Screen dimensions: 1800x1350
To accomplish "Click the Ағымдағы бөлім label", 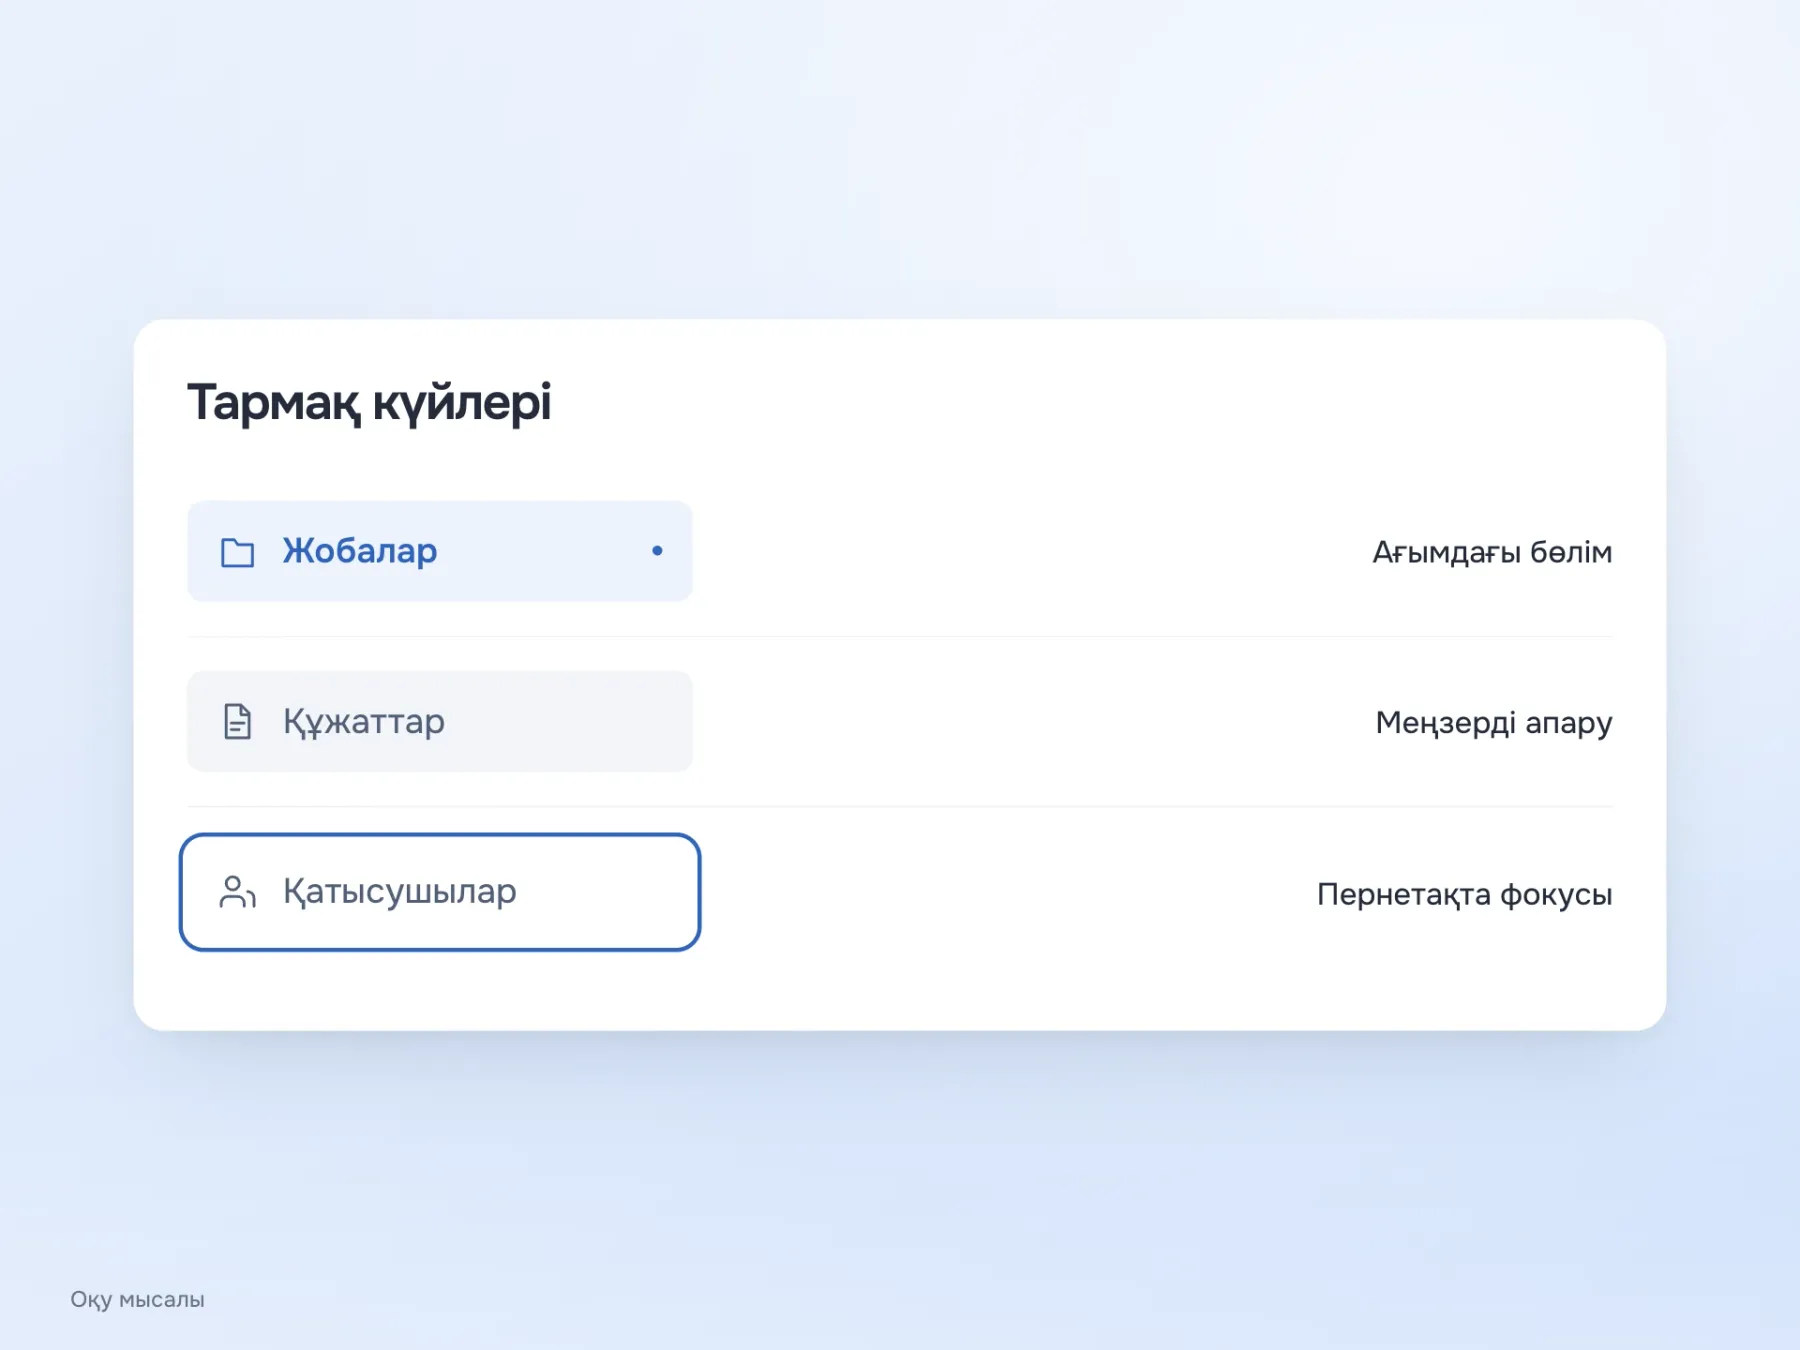I will 1492,552.
